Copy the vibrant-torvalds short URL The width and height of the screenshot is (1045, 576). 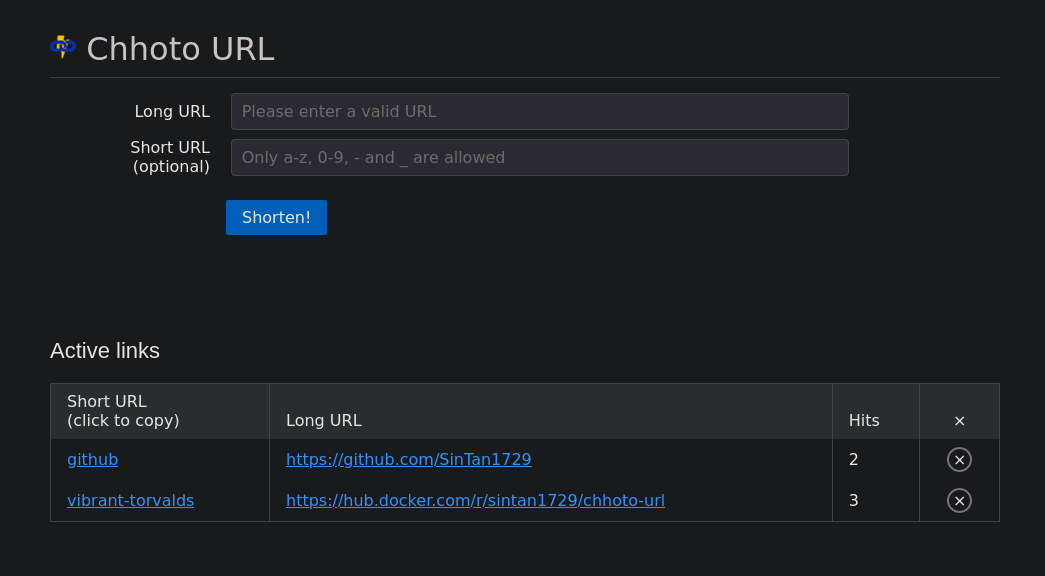[x=131, y=501]
